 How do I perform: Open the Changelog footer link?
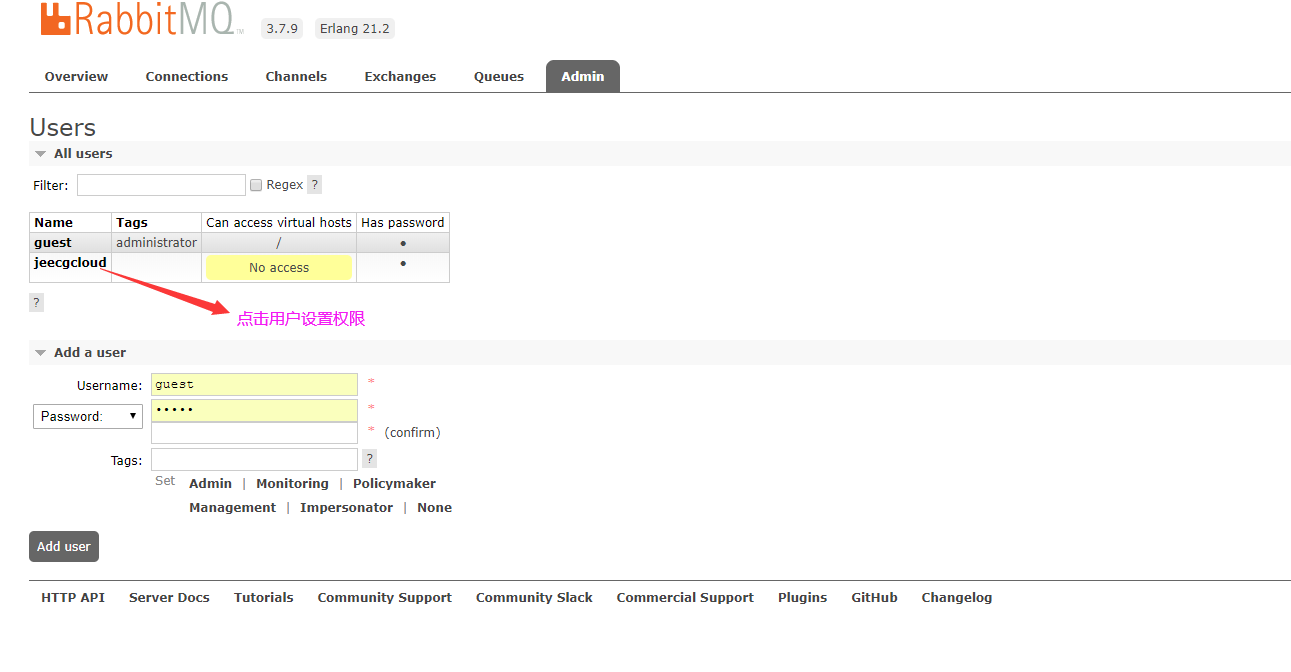[957, 598]
